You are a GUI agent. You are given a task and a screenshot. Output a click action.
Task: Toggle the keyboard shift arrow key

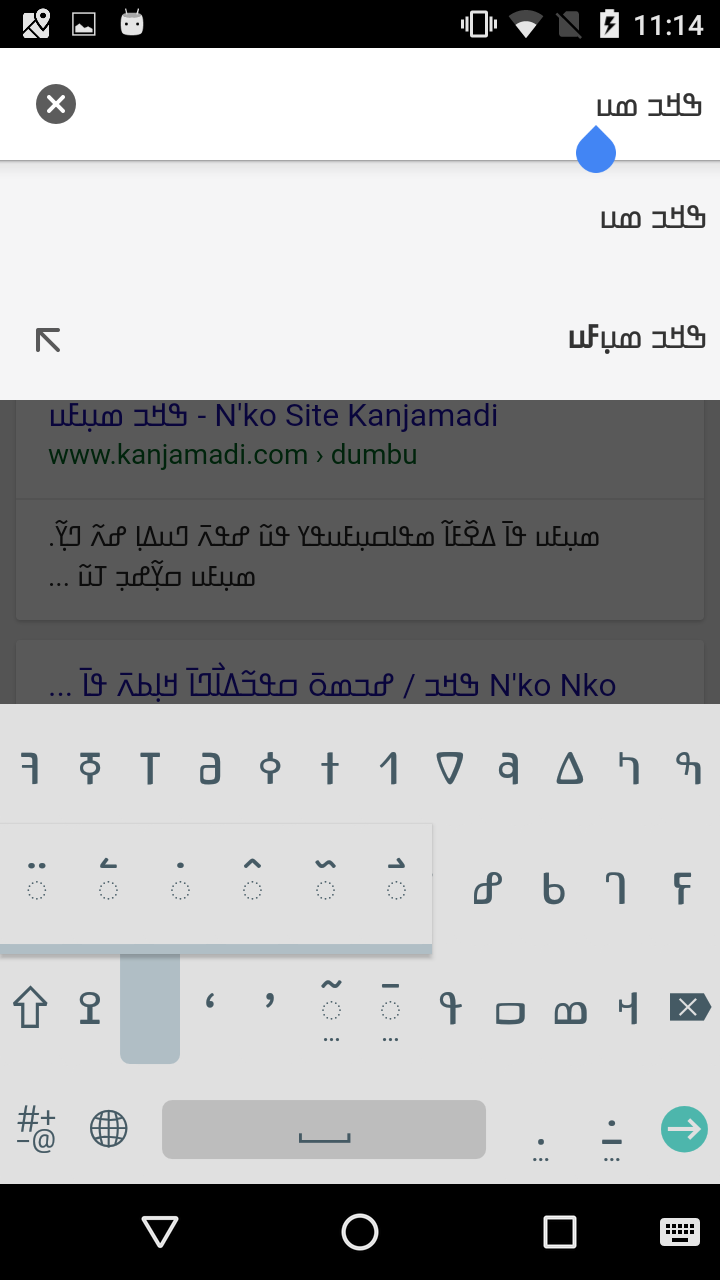click(x=30, y=1008)
